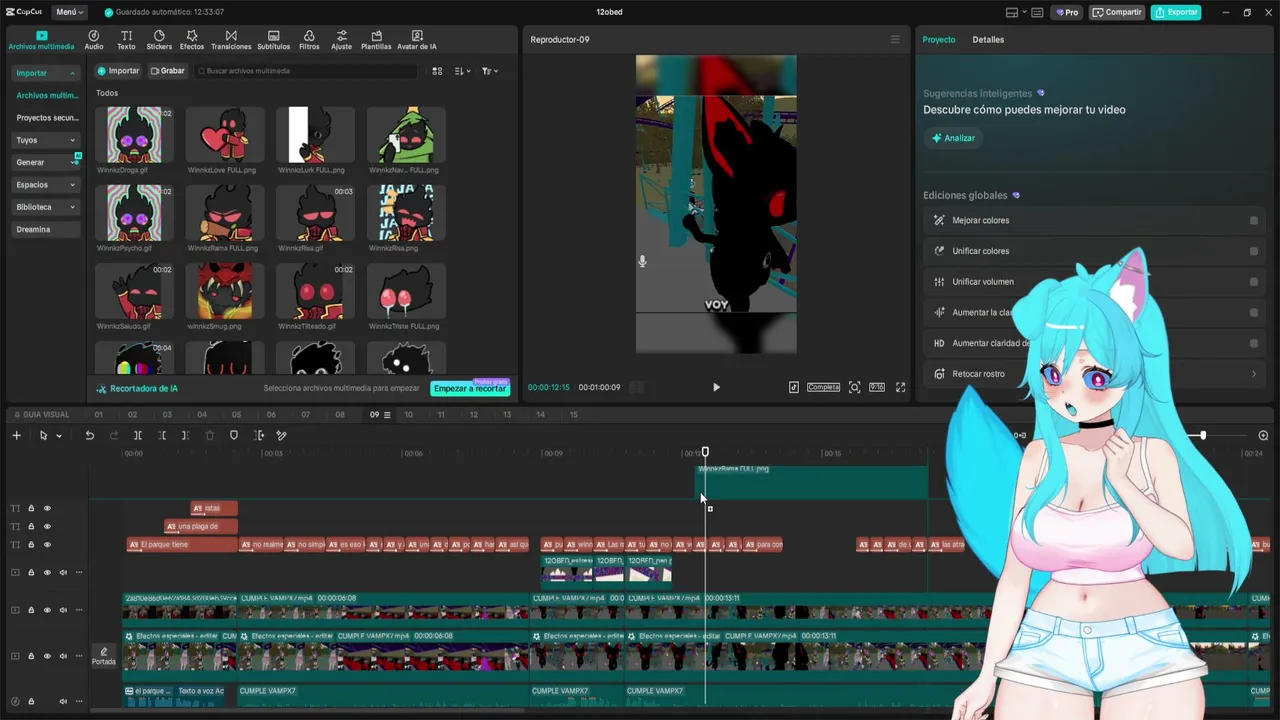
Task: Select the Archivos multimedia top tab
Action: (41, 41)
